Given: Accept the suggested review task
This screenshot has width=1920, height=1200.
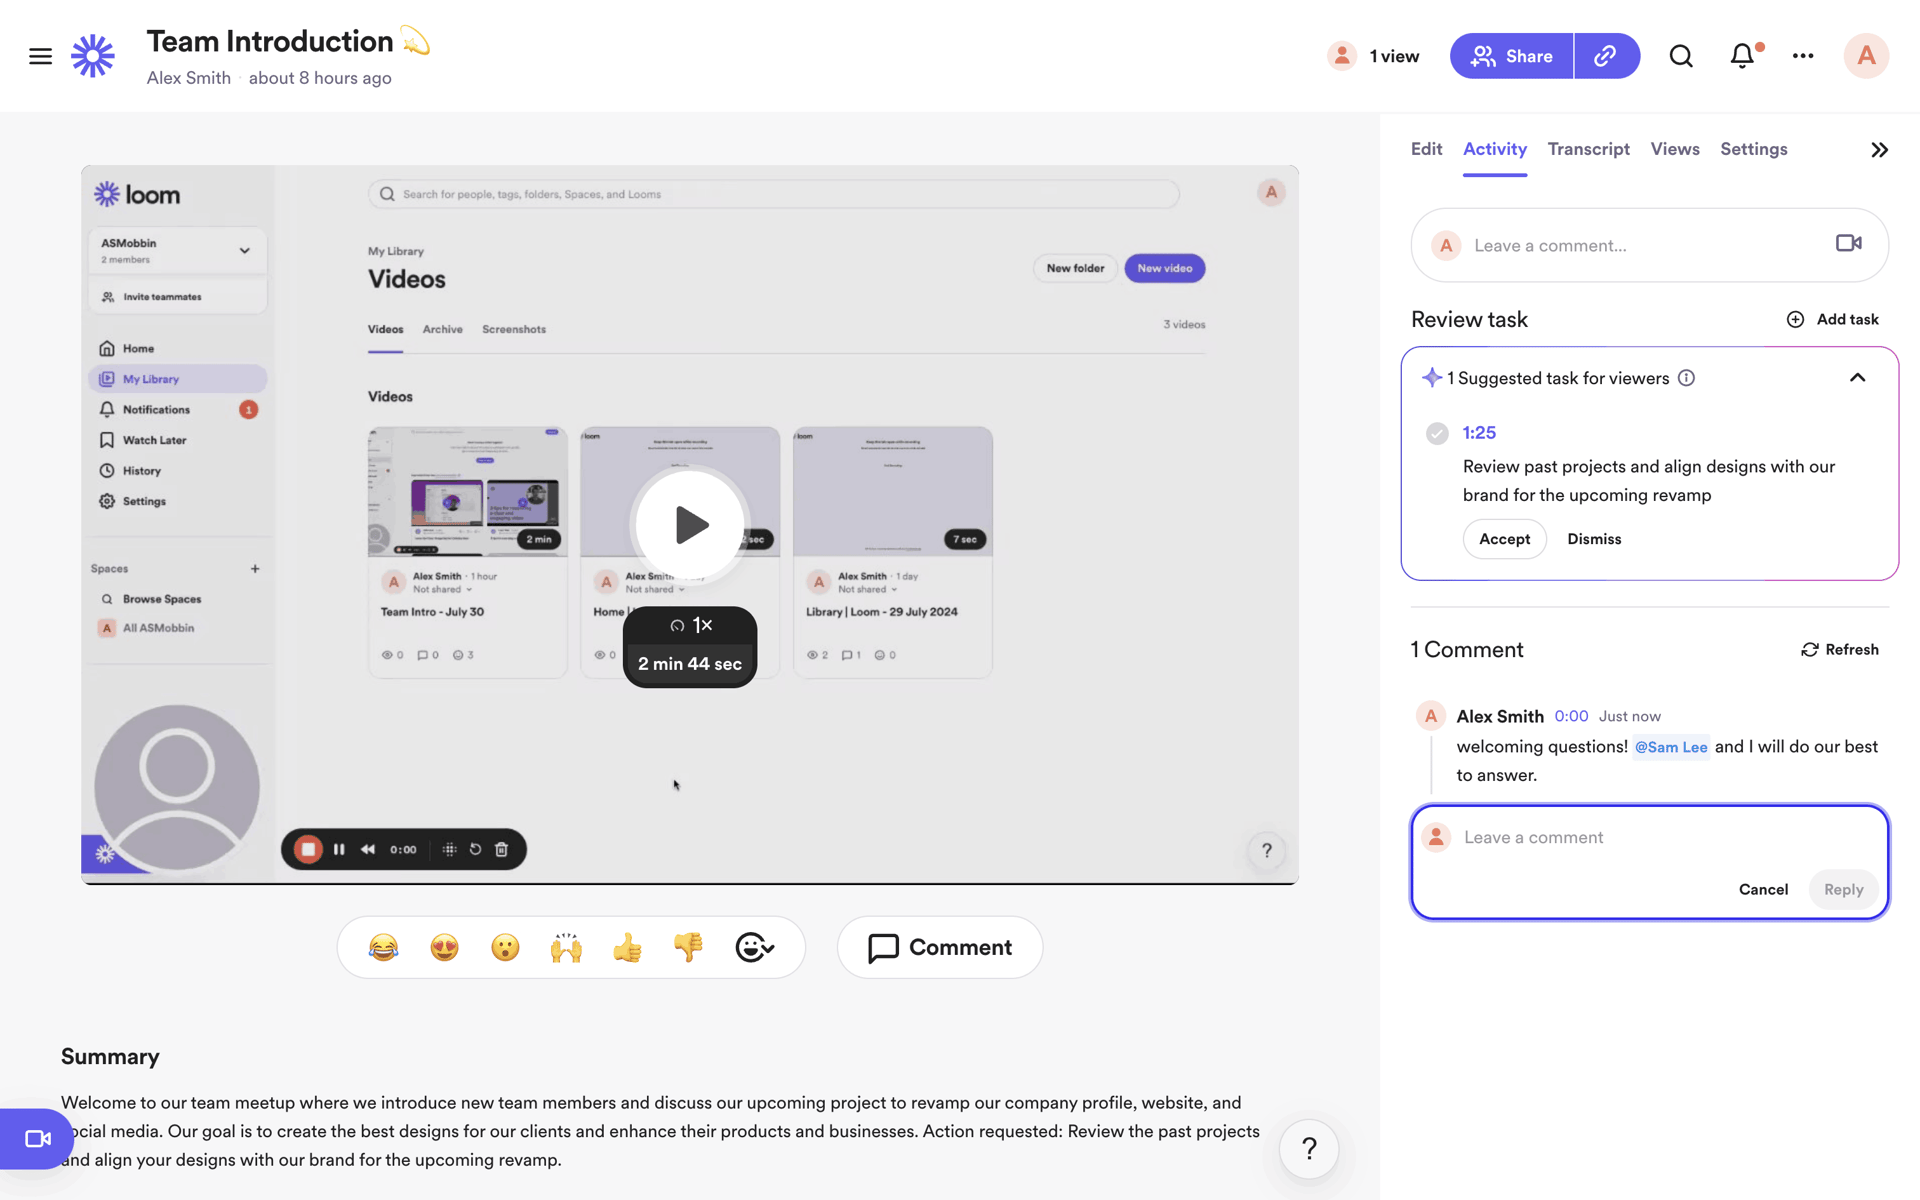Looking at the screenshot, I should pyautogui.click(x=1504, y=539).
